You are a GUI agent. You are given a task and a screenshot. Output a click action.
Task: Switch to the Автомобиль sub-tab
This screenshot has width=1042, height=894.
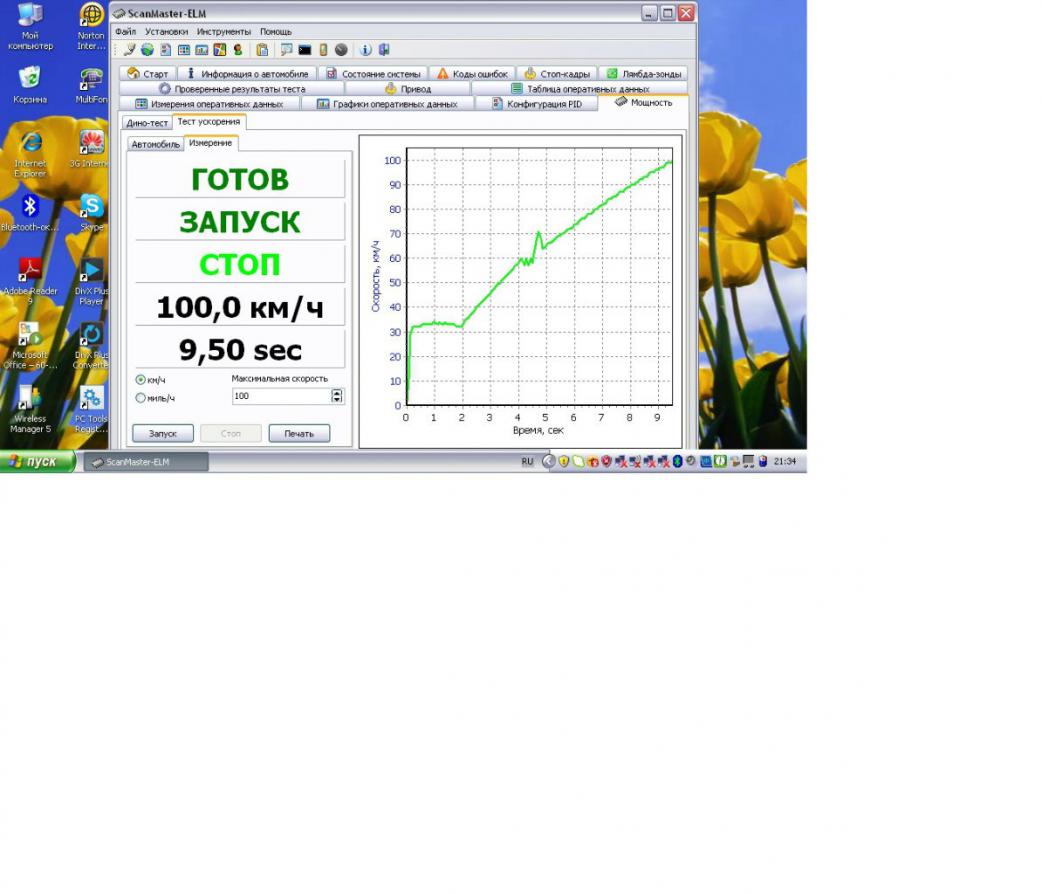pos(156,144)
